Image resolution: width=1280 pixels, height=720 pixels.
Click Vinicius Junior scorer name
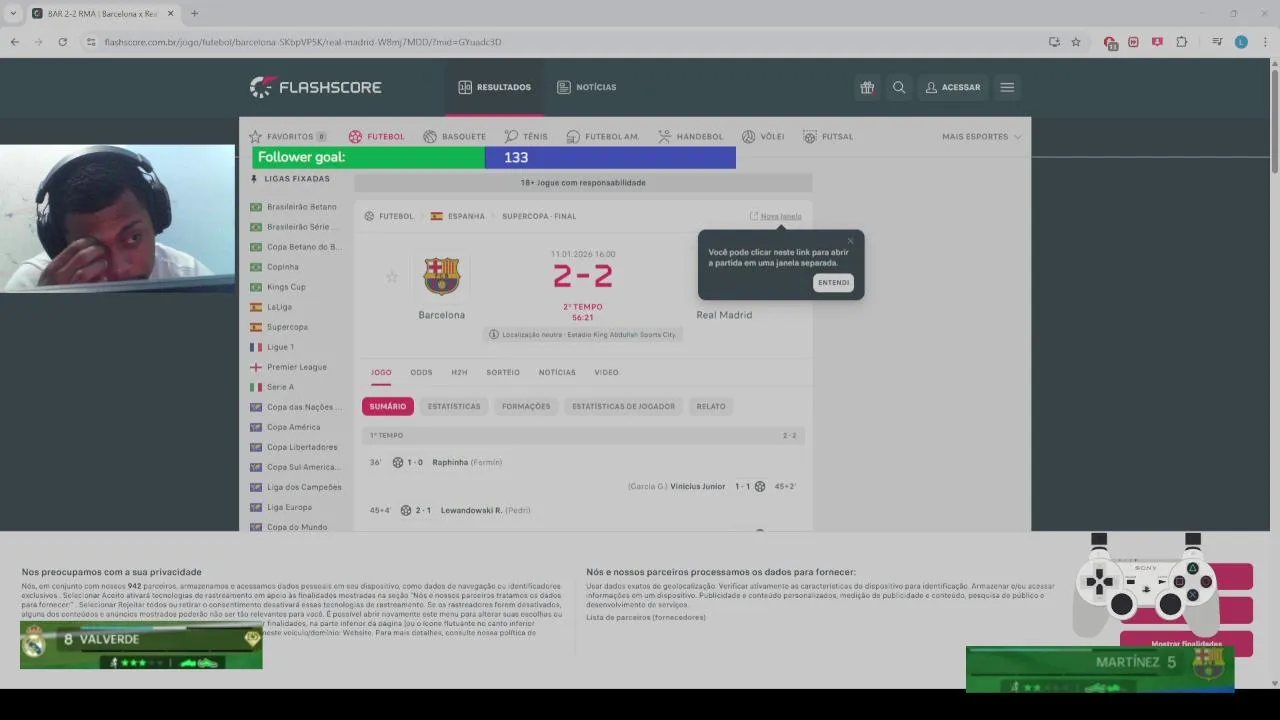[x=698, y=486]
